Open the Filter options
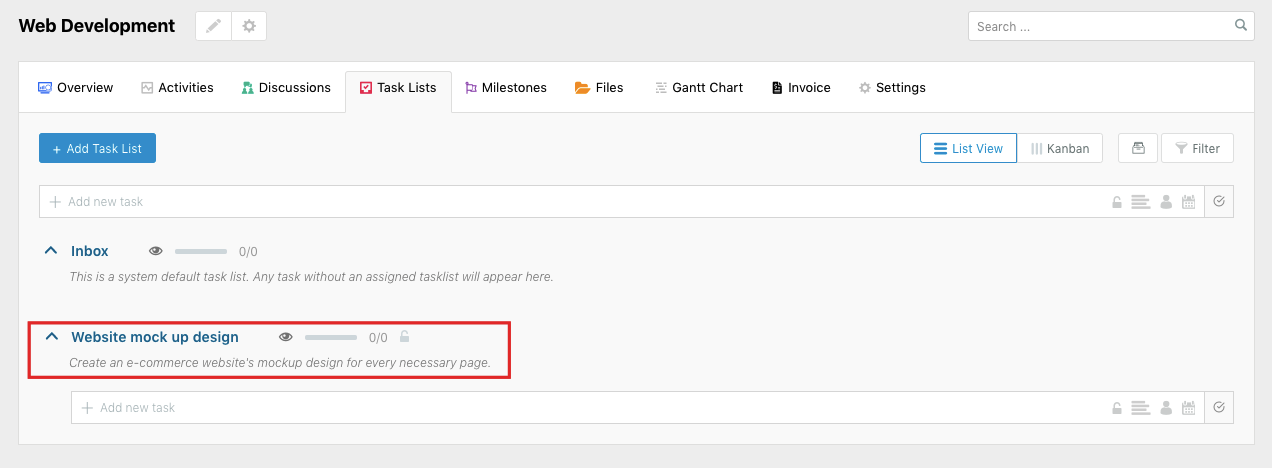The image size is (1272, 468). pos(1197,148)
